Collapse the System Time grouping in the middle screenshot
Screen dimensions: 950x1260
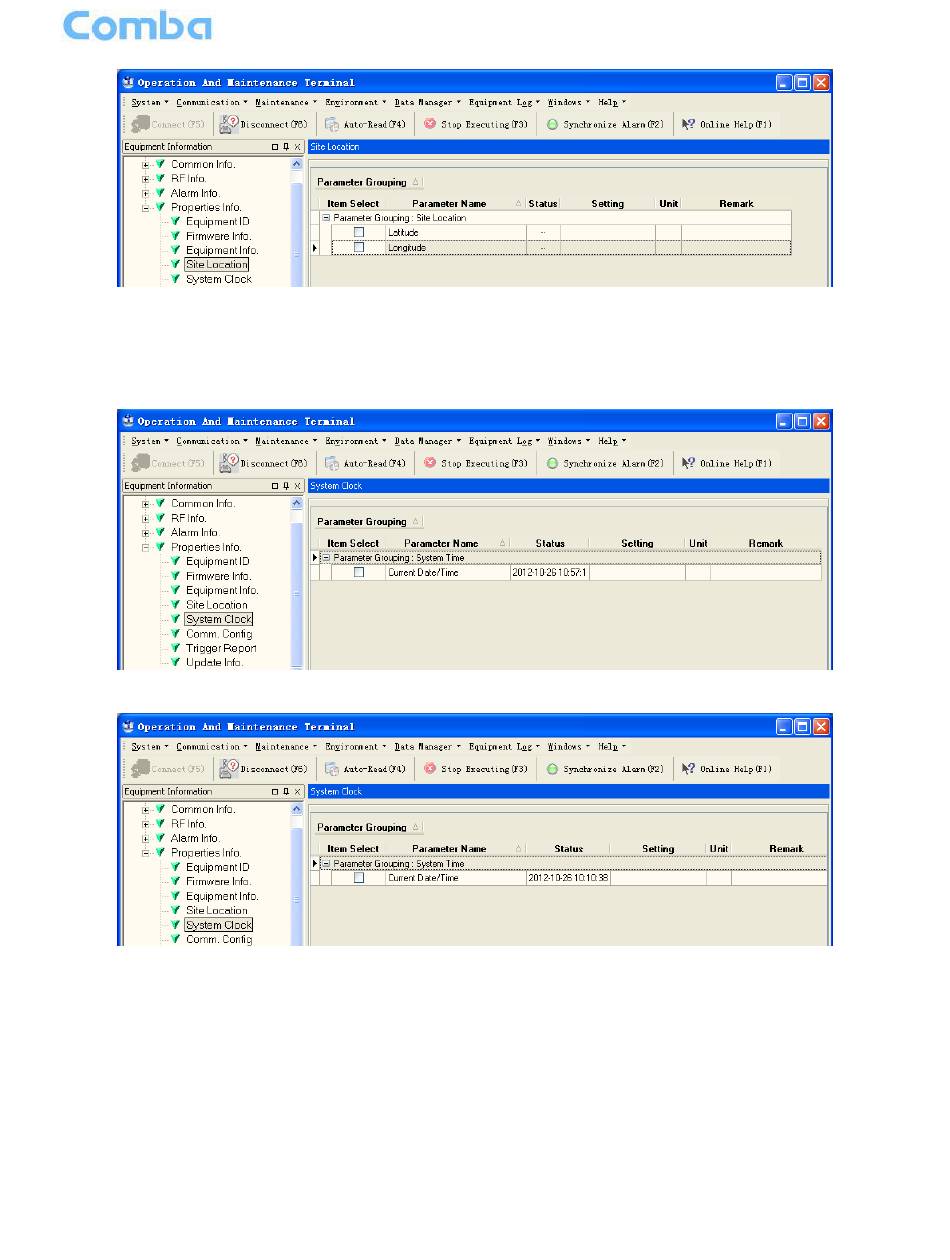point(326,558)
